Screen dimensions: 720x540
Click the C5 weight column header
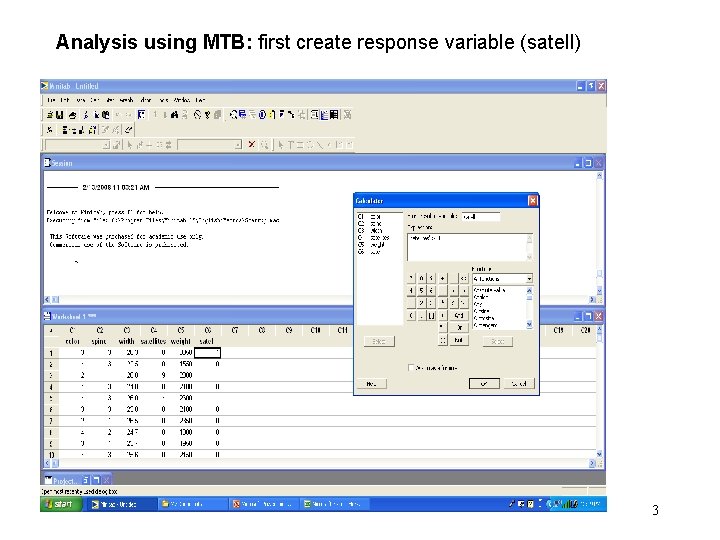pos(181,336)
